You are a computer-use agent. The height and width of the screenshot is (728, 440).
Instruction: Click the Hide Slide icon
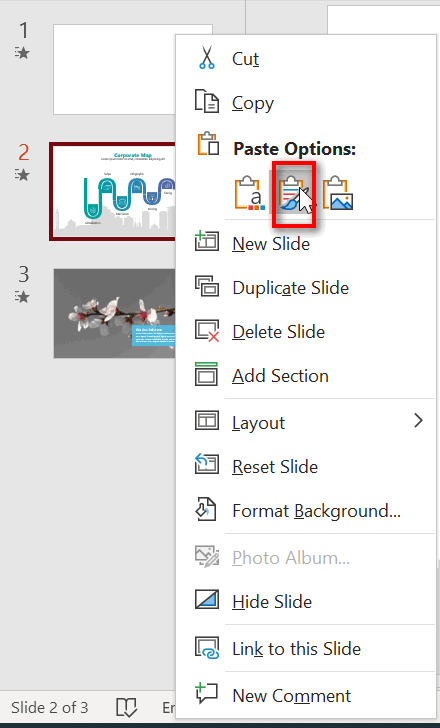(x=207, y=600)
